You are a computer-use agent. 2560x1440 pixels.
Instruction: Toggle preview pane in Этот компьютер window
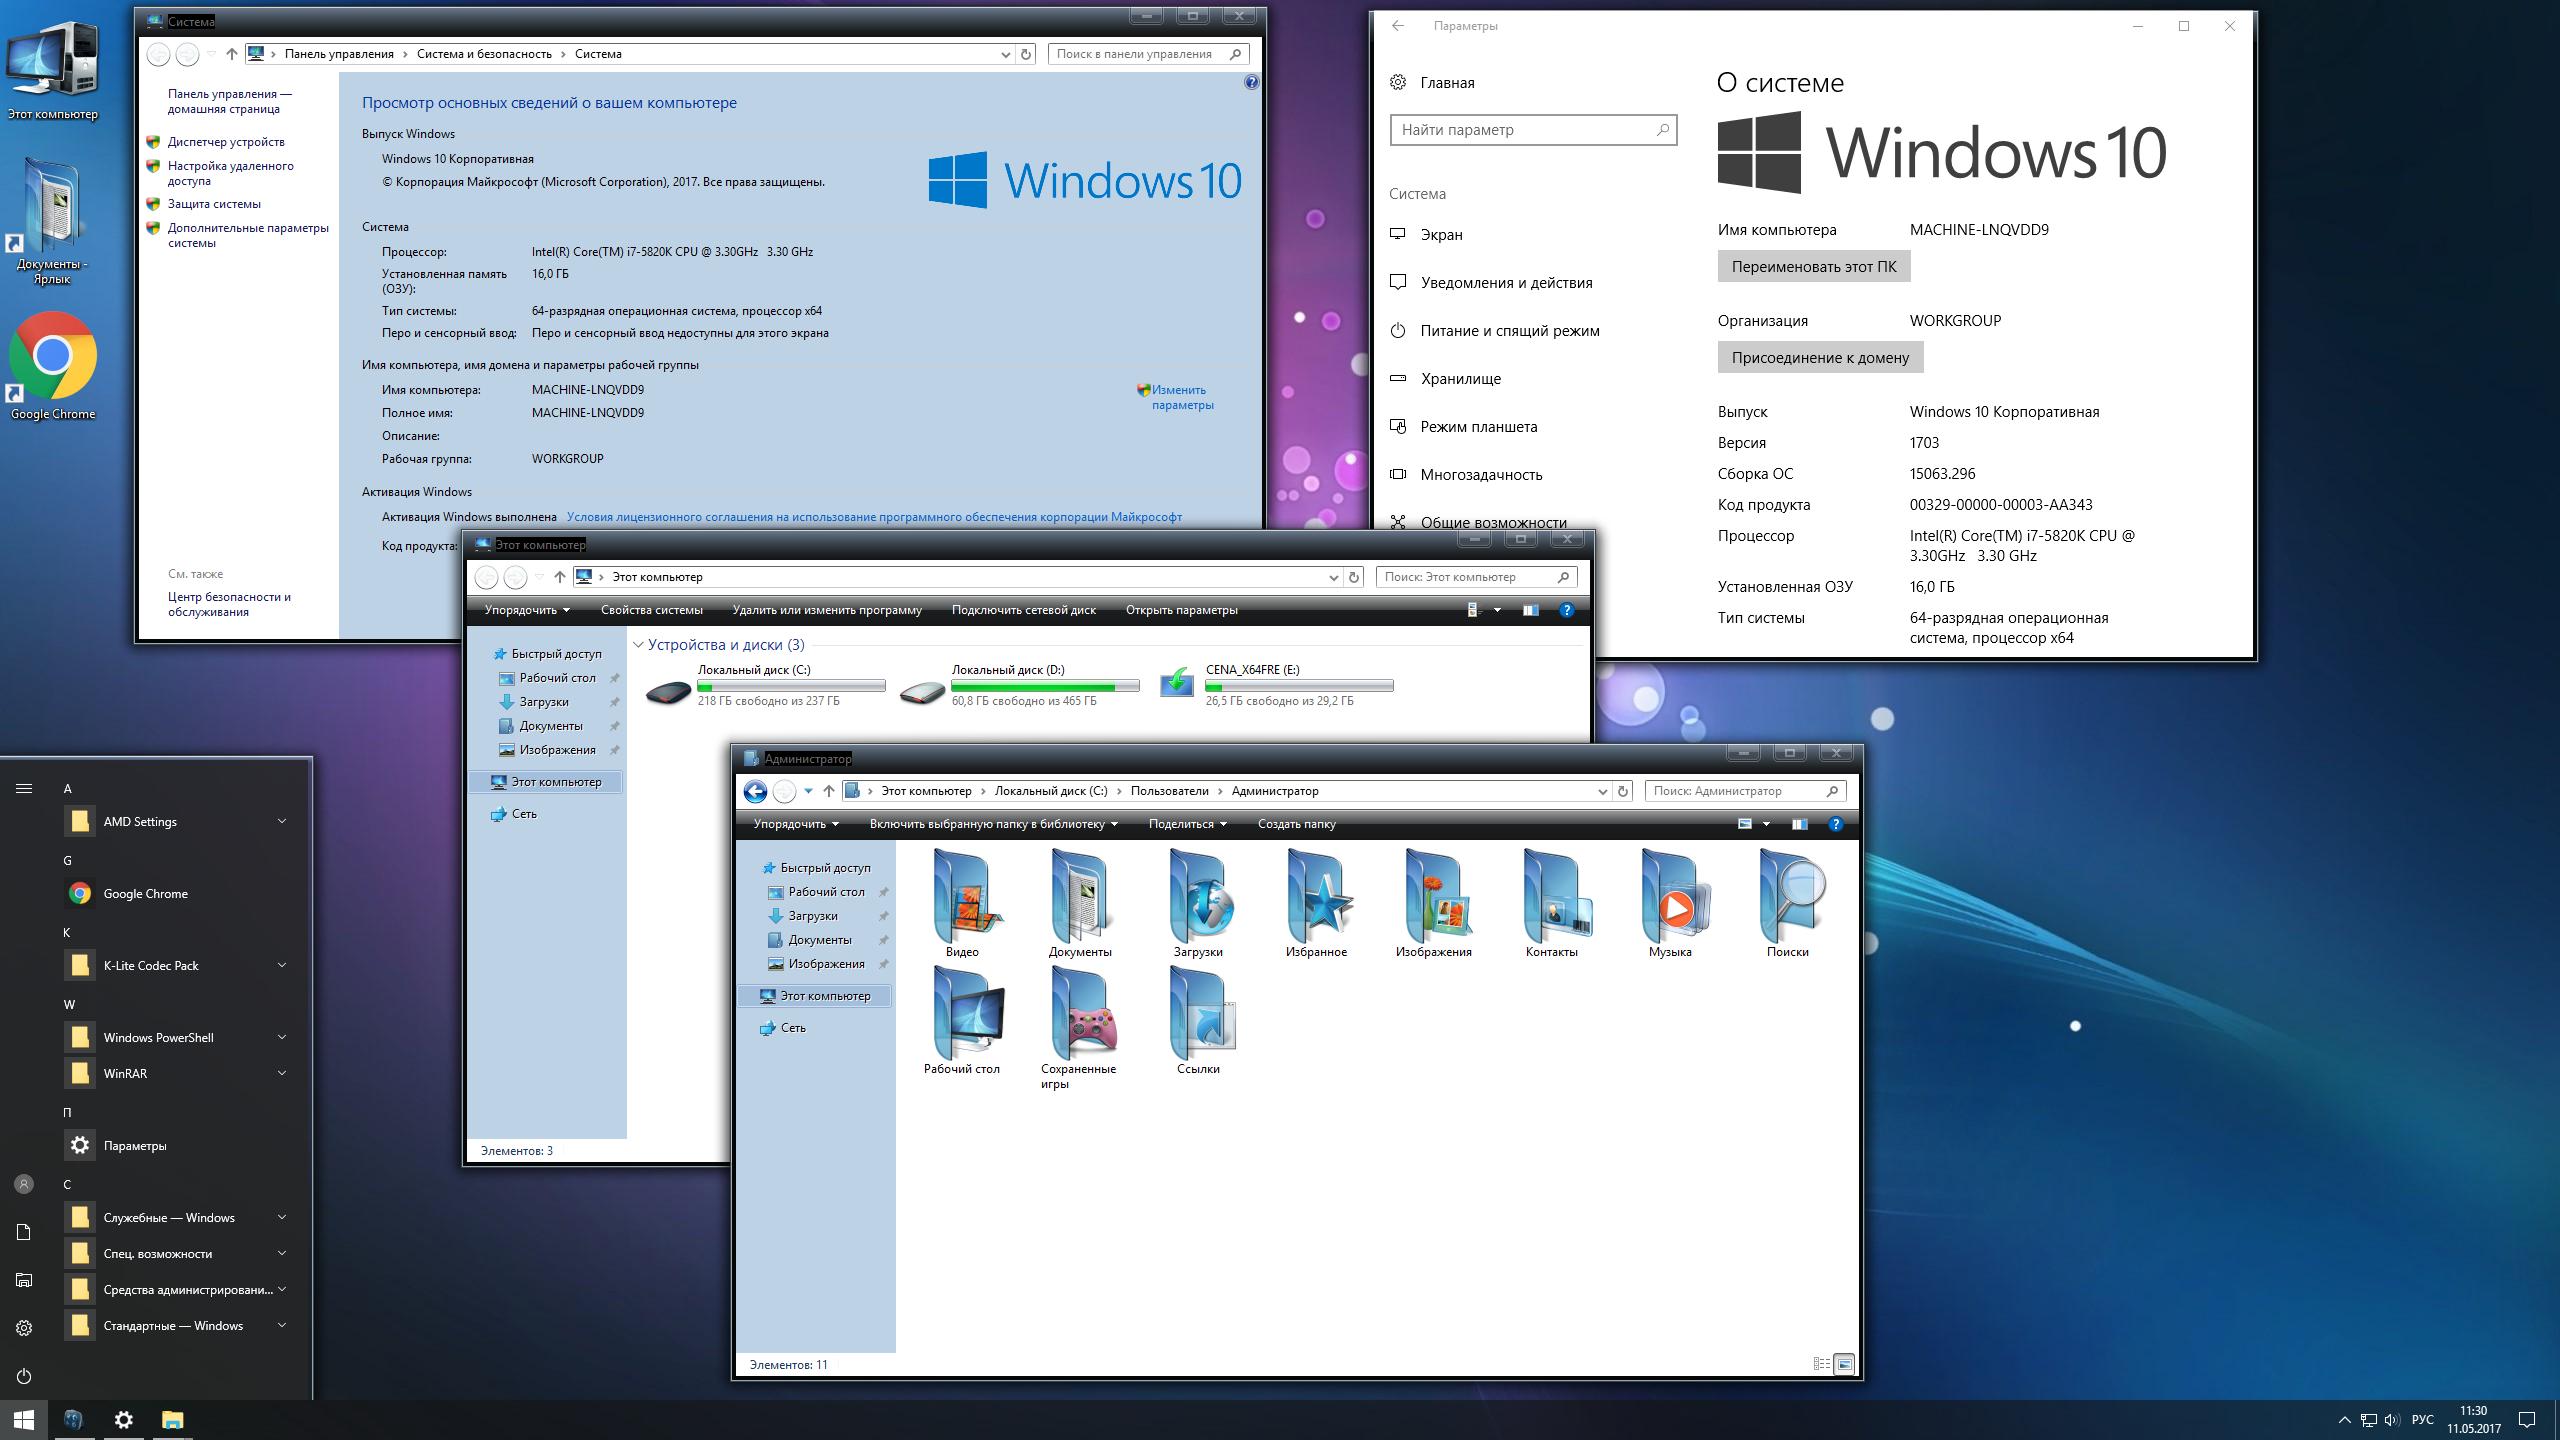pos(1530,610)
